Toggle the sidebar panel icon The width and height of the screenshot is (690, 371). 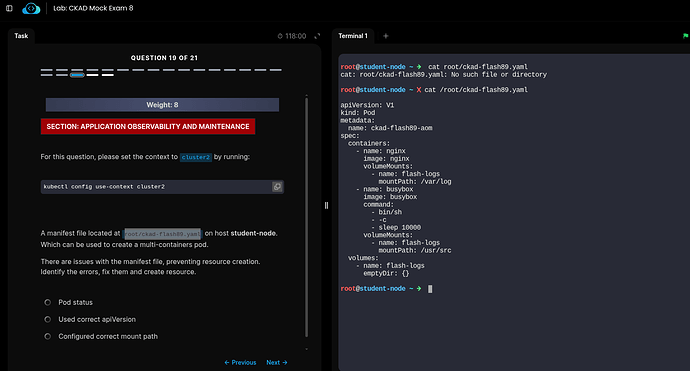coord(9,8)
